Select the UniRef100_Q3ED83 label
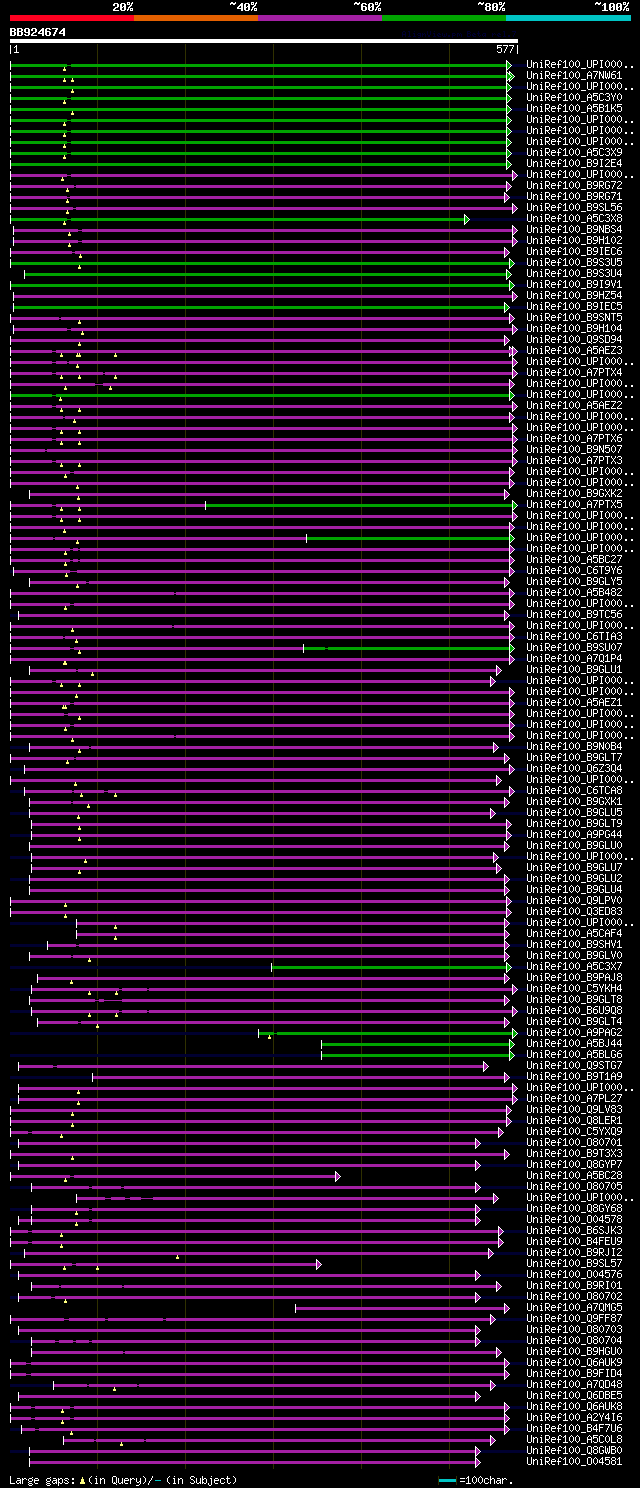 point(574,912)
